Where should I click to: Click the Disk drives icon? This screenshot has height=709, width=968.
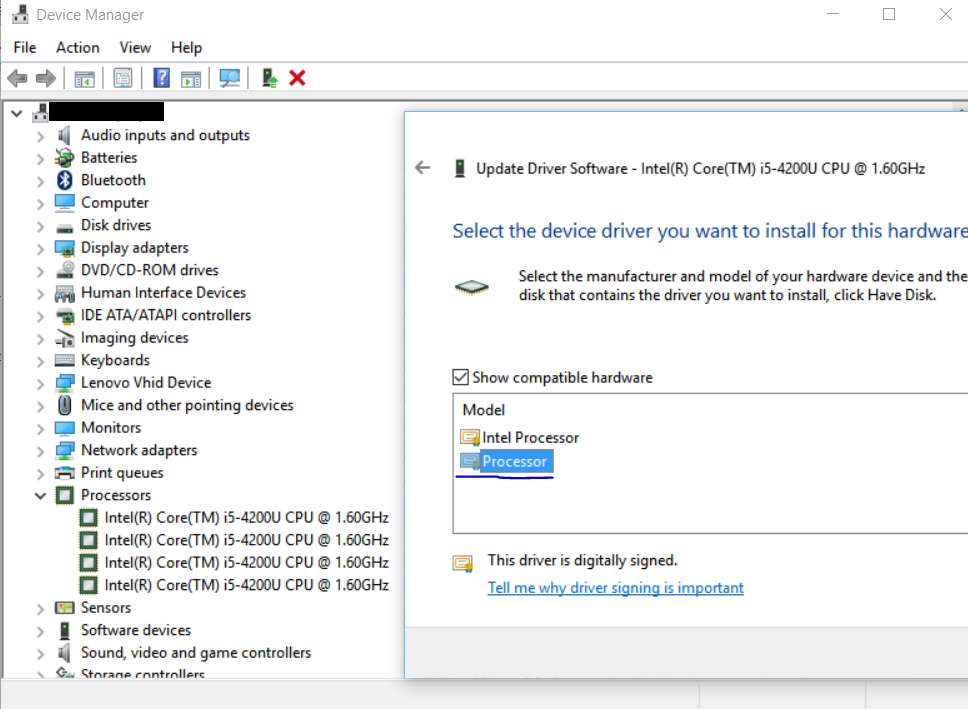pyautogui.click(x=64, y=228)
